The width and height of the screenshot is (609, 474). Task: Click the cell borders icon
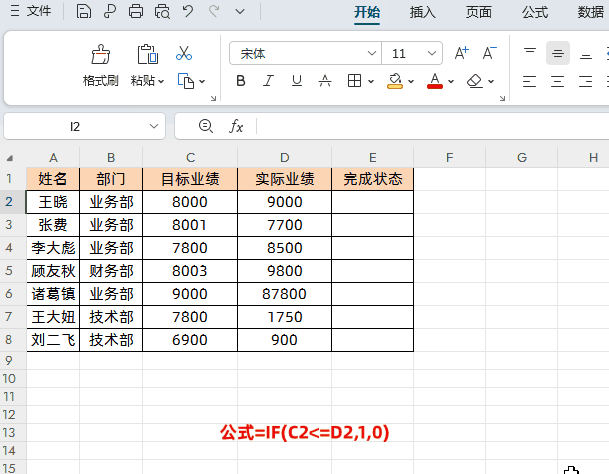point(354,81)
